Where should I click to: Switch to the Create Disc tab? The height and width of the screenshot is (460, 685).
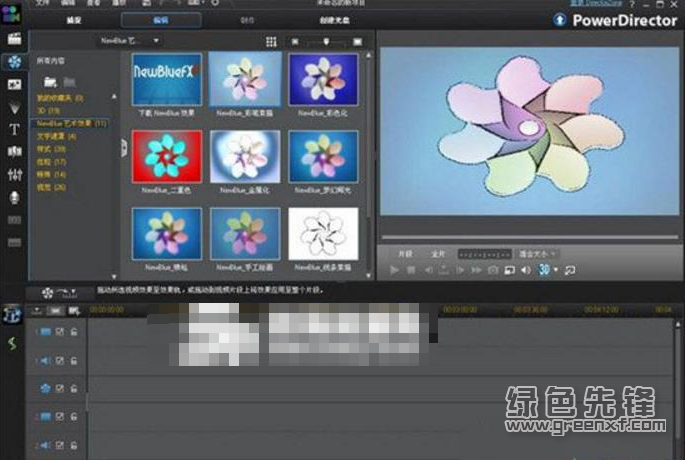coord(334,20)
